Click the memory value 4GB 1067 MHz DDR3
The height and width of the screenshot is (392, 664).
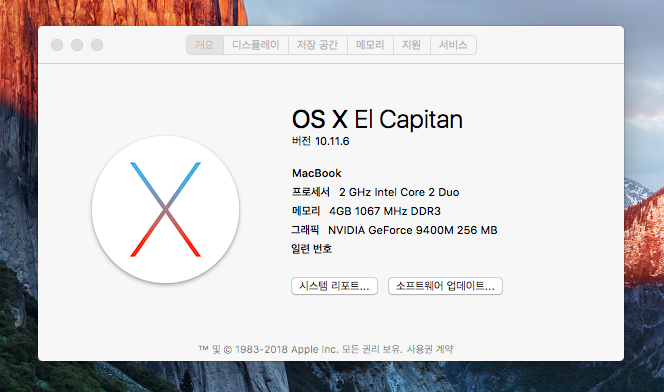pos(385,211)
